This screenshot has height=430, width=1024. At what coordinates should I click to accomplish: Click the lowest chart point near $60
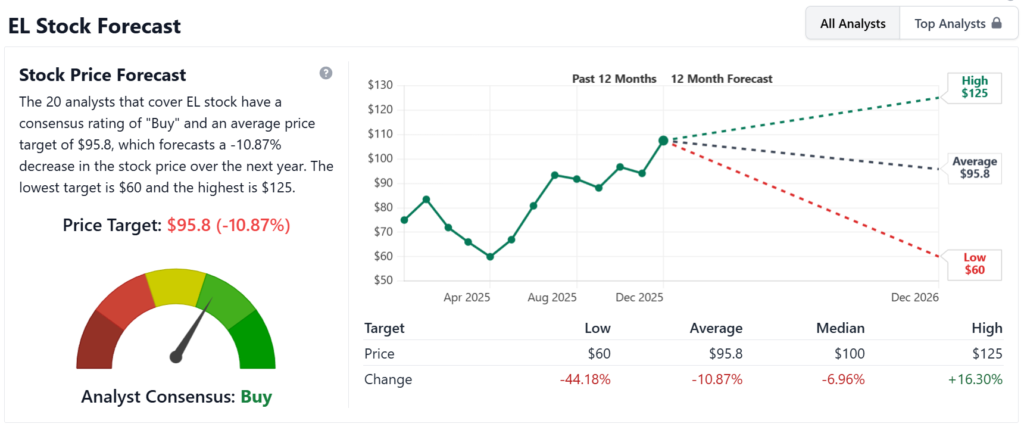pyautogui.click(x=490, y=256)
